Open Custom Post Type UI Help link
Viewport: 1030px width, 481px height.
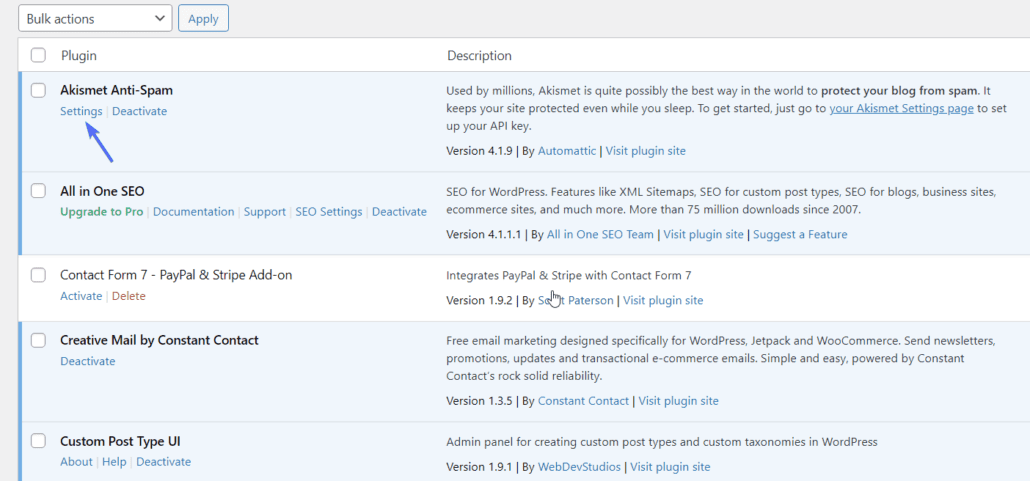(114, 461)
